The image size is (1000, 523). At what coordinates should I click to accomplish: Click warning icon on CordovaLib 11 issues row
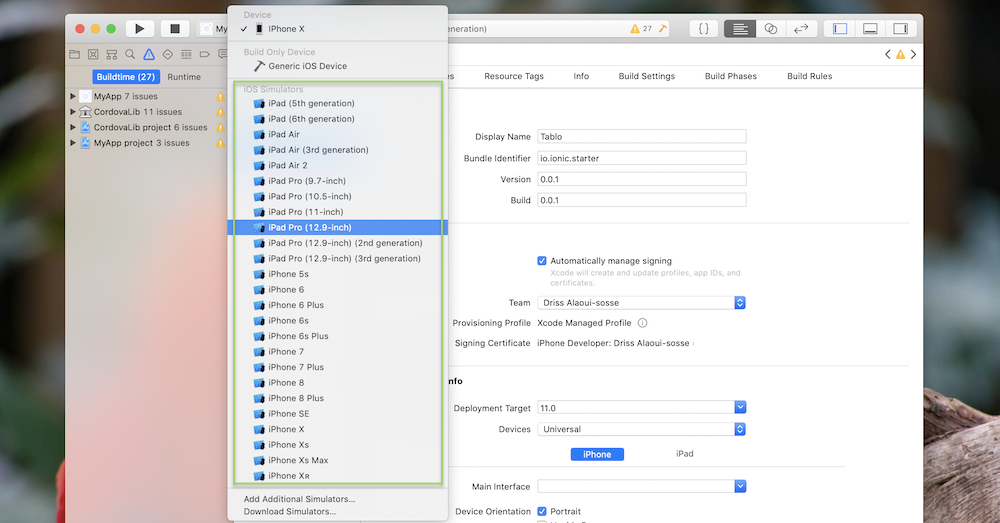(x=220, y=112)
